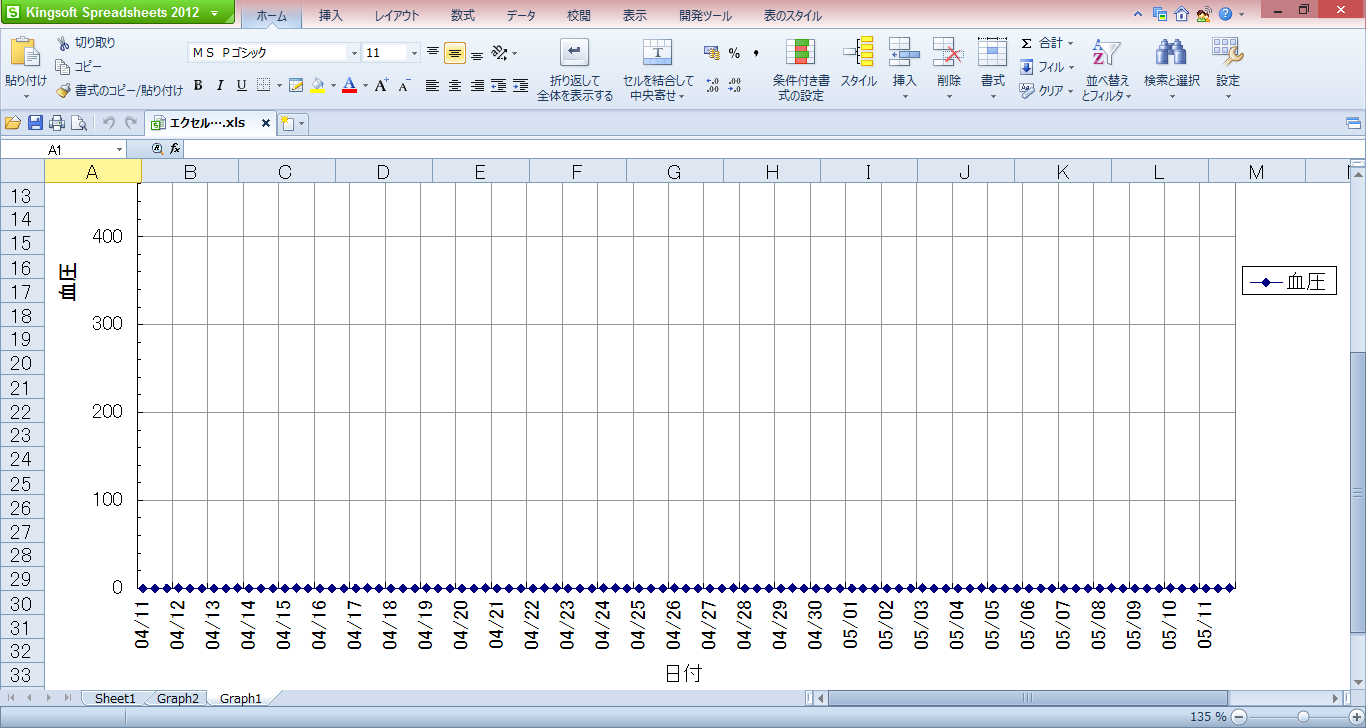The height and width of the screenshot is (728, 1366).
Task: Click the Wrap Text (折り返して全体を表示する) icon
Action: click(x=575, y=53)
